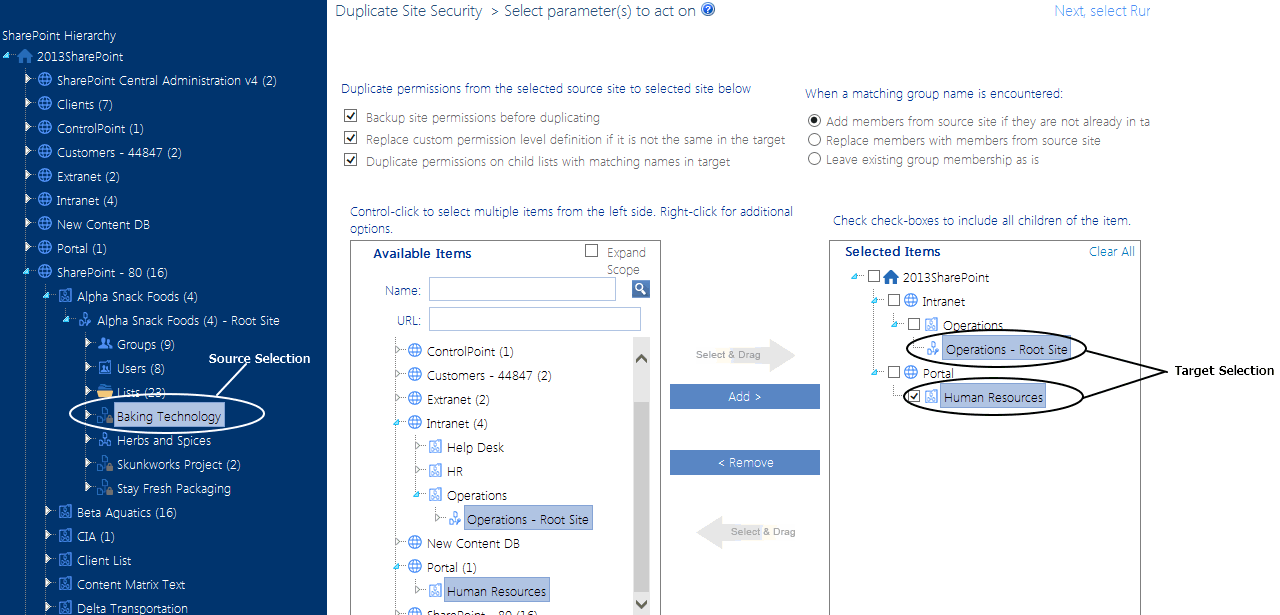Click inside the URL input field
The height and width of the screenshot is (615, 1280).
coord(535,318)
